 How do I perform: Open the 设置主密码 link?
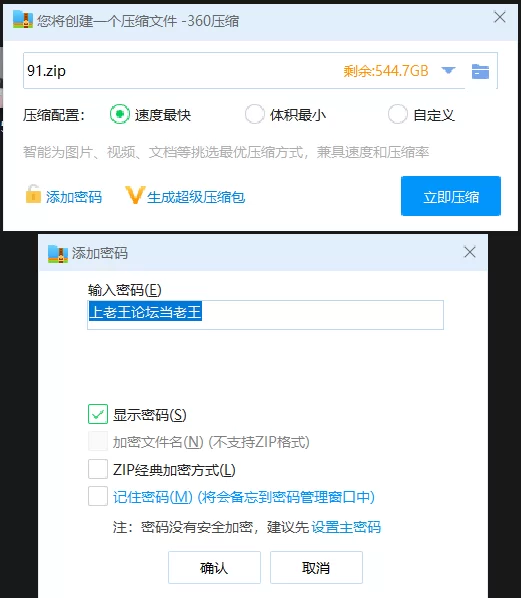pyautogui.click(x=346, y=527)
